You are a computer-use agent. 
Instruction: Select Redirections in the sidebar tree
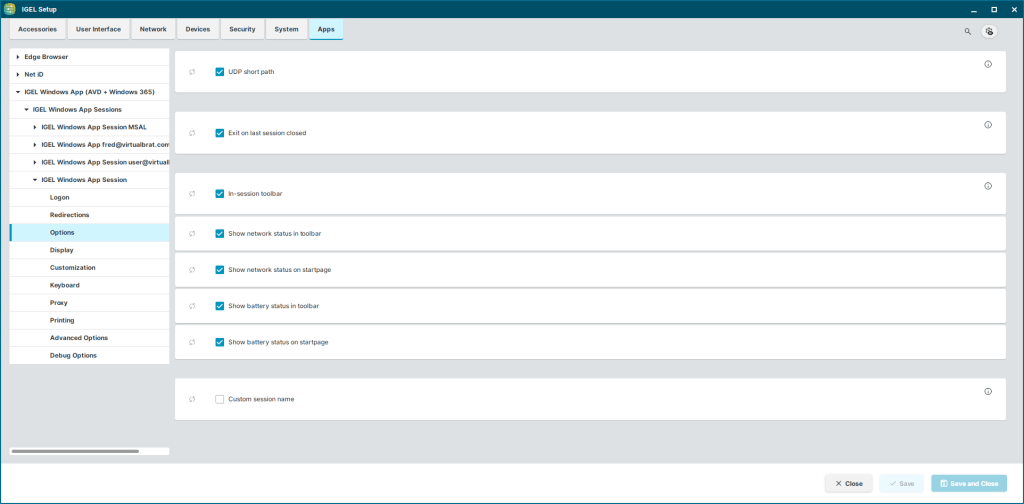pos(69,215)
